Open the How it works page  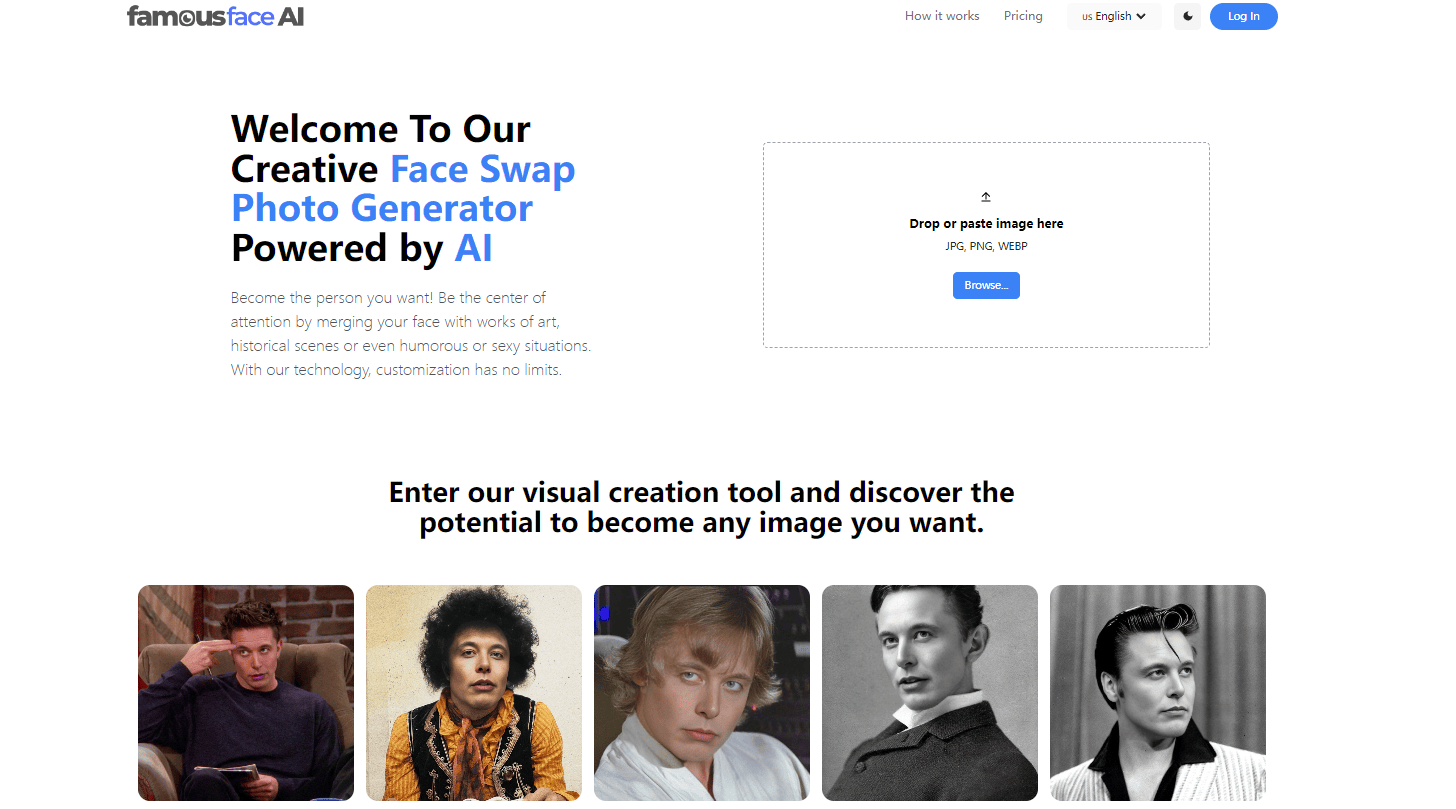pyautogui.click(x=941, y=16)
